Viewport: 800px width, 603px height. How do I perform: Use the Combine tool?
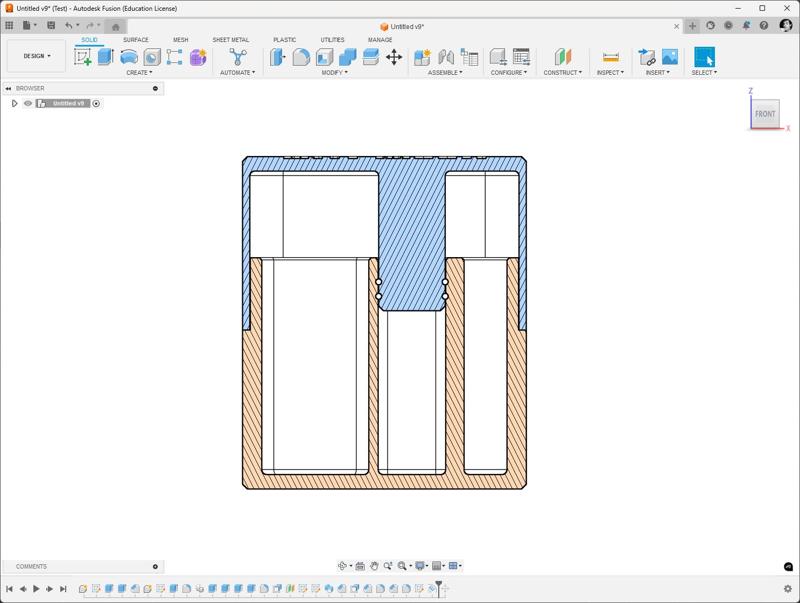[347, 57]
